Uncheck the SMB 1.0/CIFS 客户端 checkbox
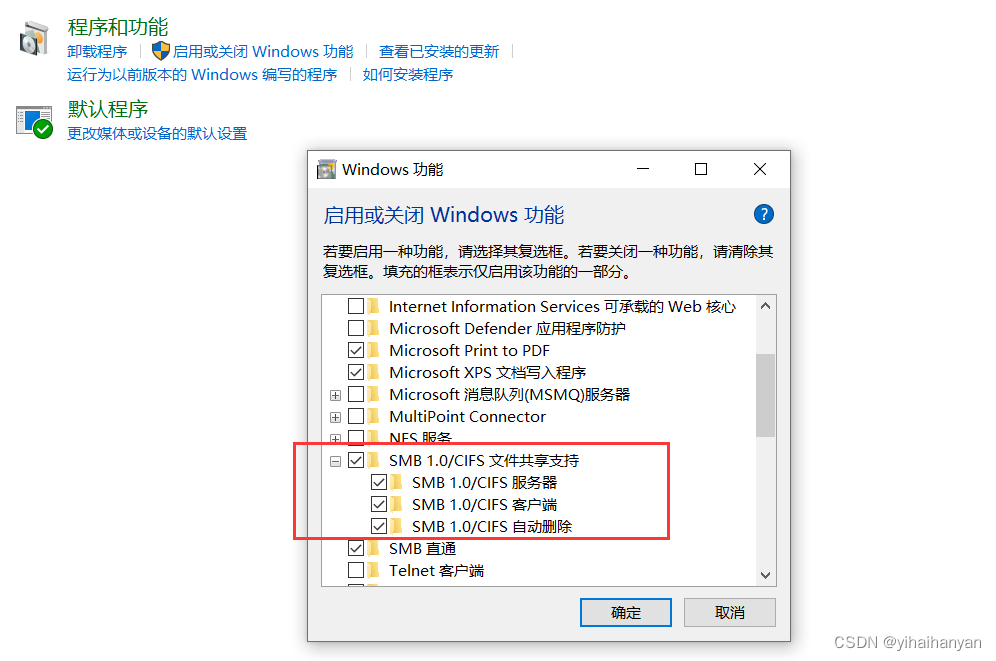Viewport: 996px width, 661px height. pos(379,504)
